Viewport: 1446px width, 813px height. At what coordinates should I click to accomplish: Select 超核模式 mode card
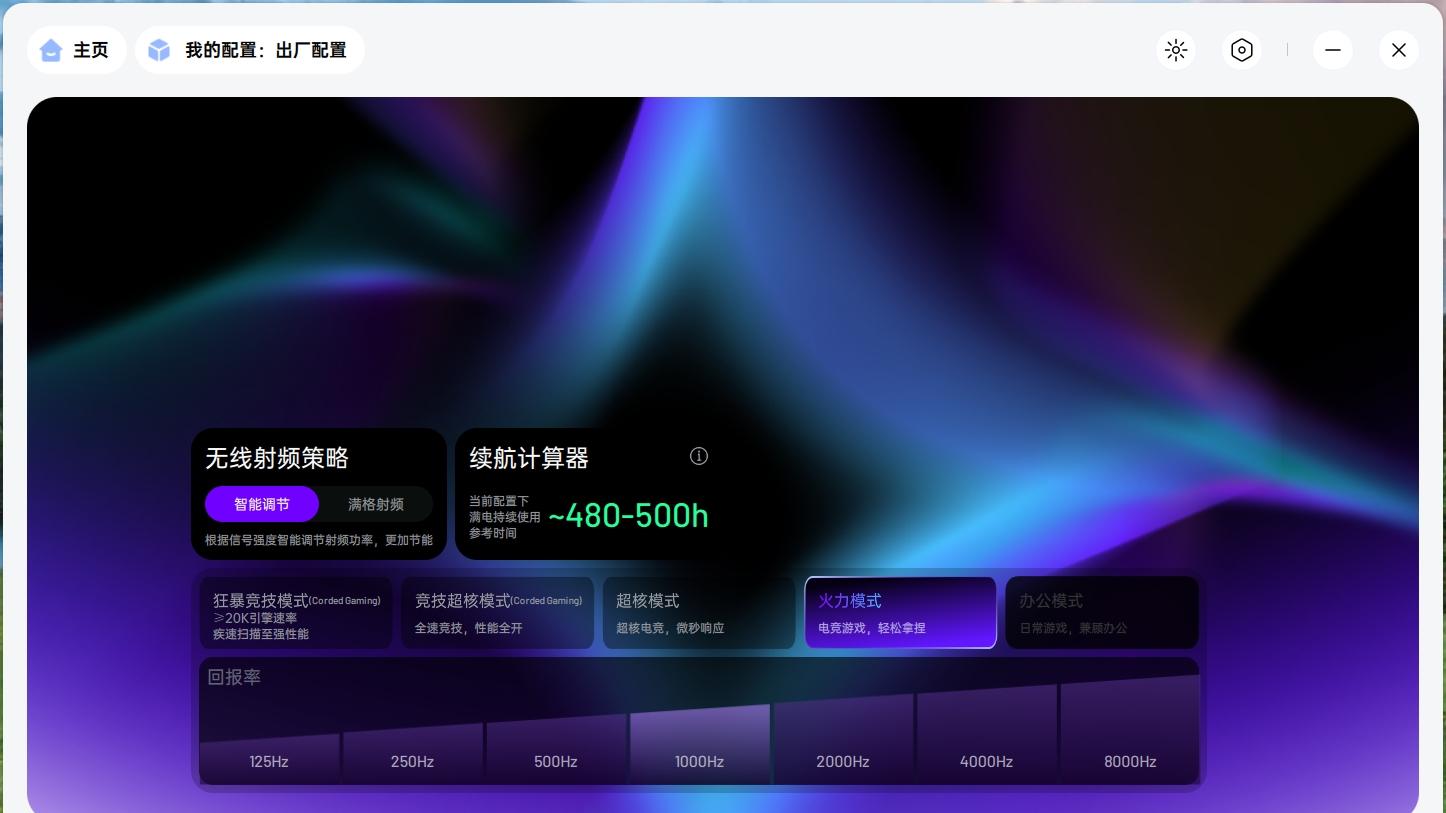(x=698, y=612)
